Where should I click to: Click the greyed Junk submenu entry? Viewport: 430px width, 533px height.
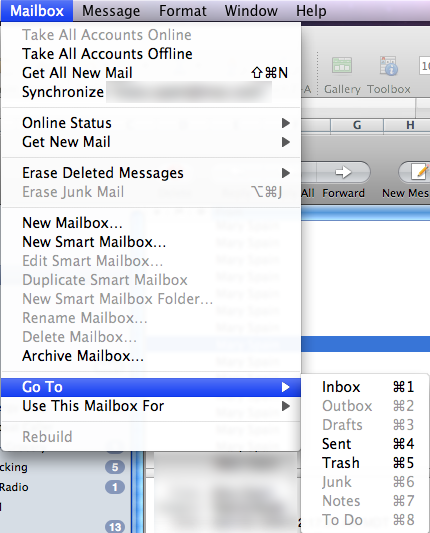365,482
